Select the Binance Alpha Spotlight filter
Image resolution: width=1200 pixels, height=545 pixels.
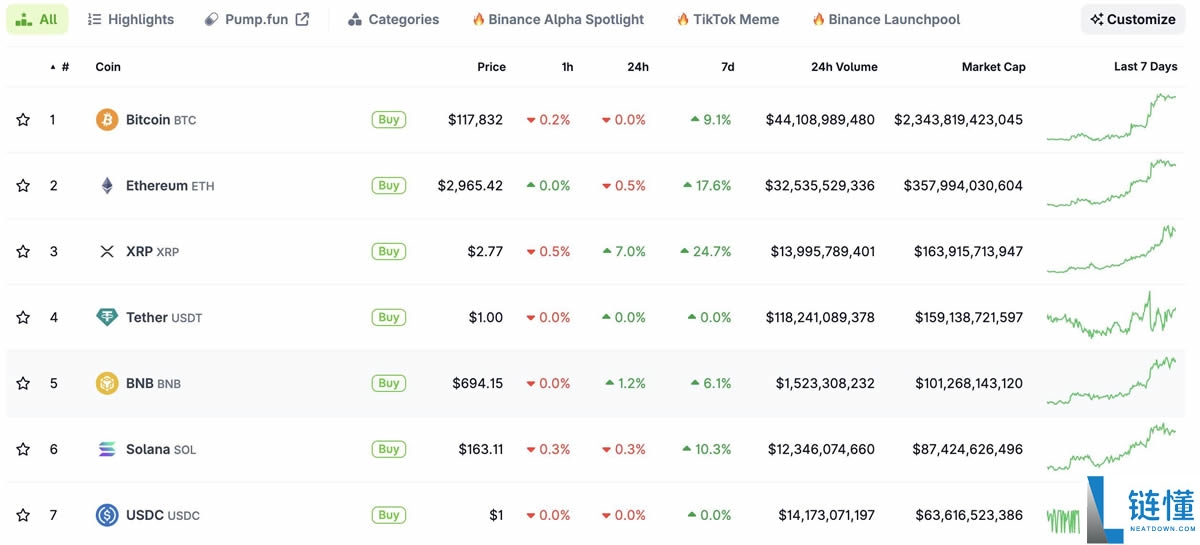click(558, 19)
